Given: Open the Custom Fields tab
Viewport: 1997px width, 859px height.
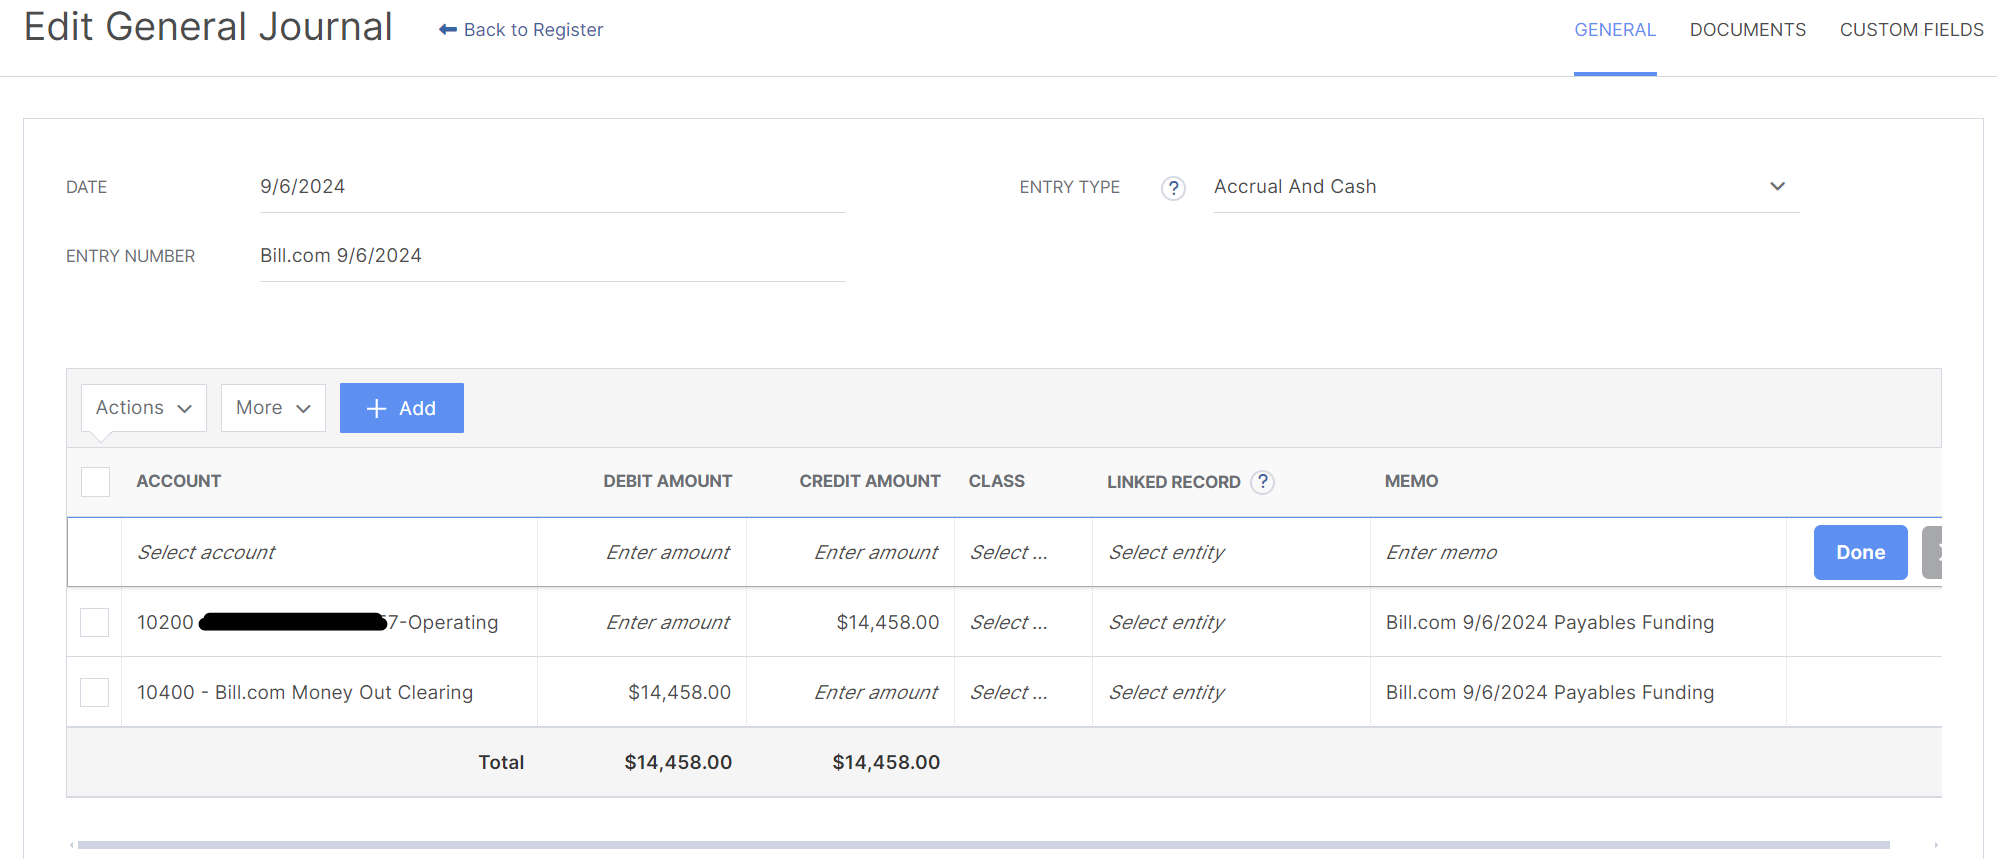Looking at the screenshot, I should pyautogui.click(x=1911, y=30).
